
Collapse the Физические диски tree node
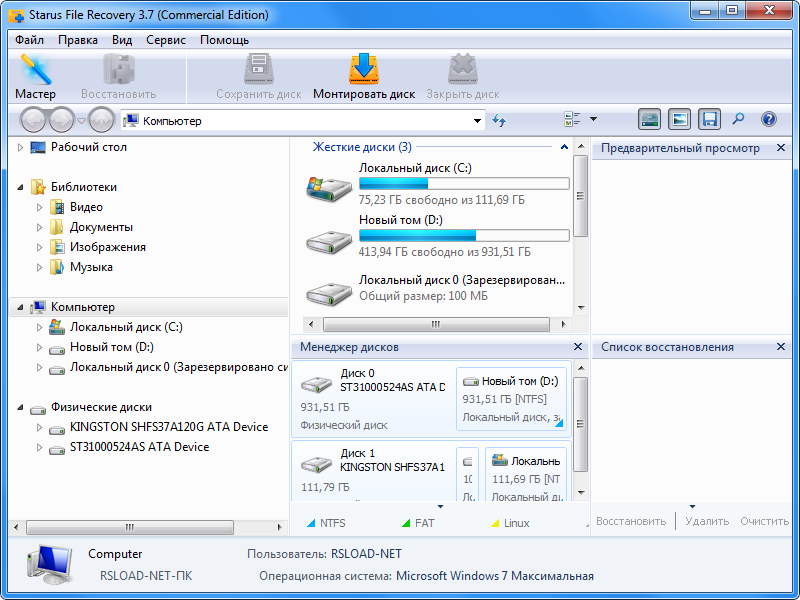click(x=20, y=407)
